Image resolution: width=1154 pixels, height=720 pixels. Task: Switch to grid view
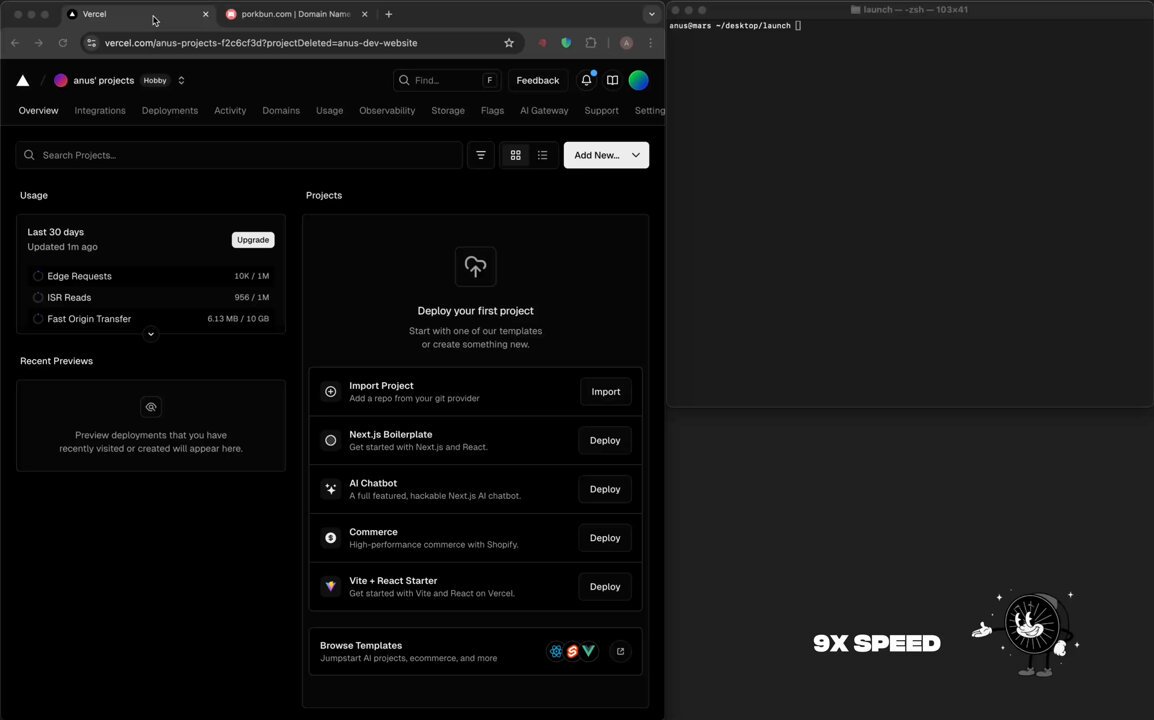[x=515, y=155]
